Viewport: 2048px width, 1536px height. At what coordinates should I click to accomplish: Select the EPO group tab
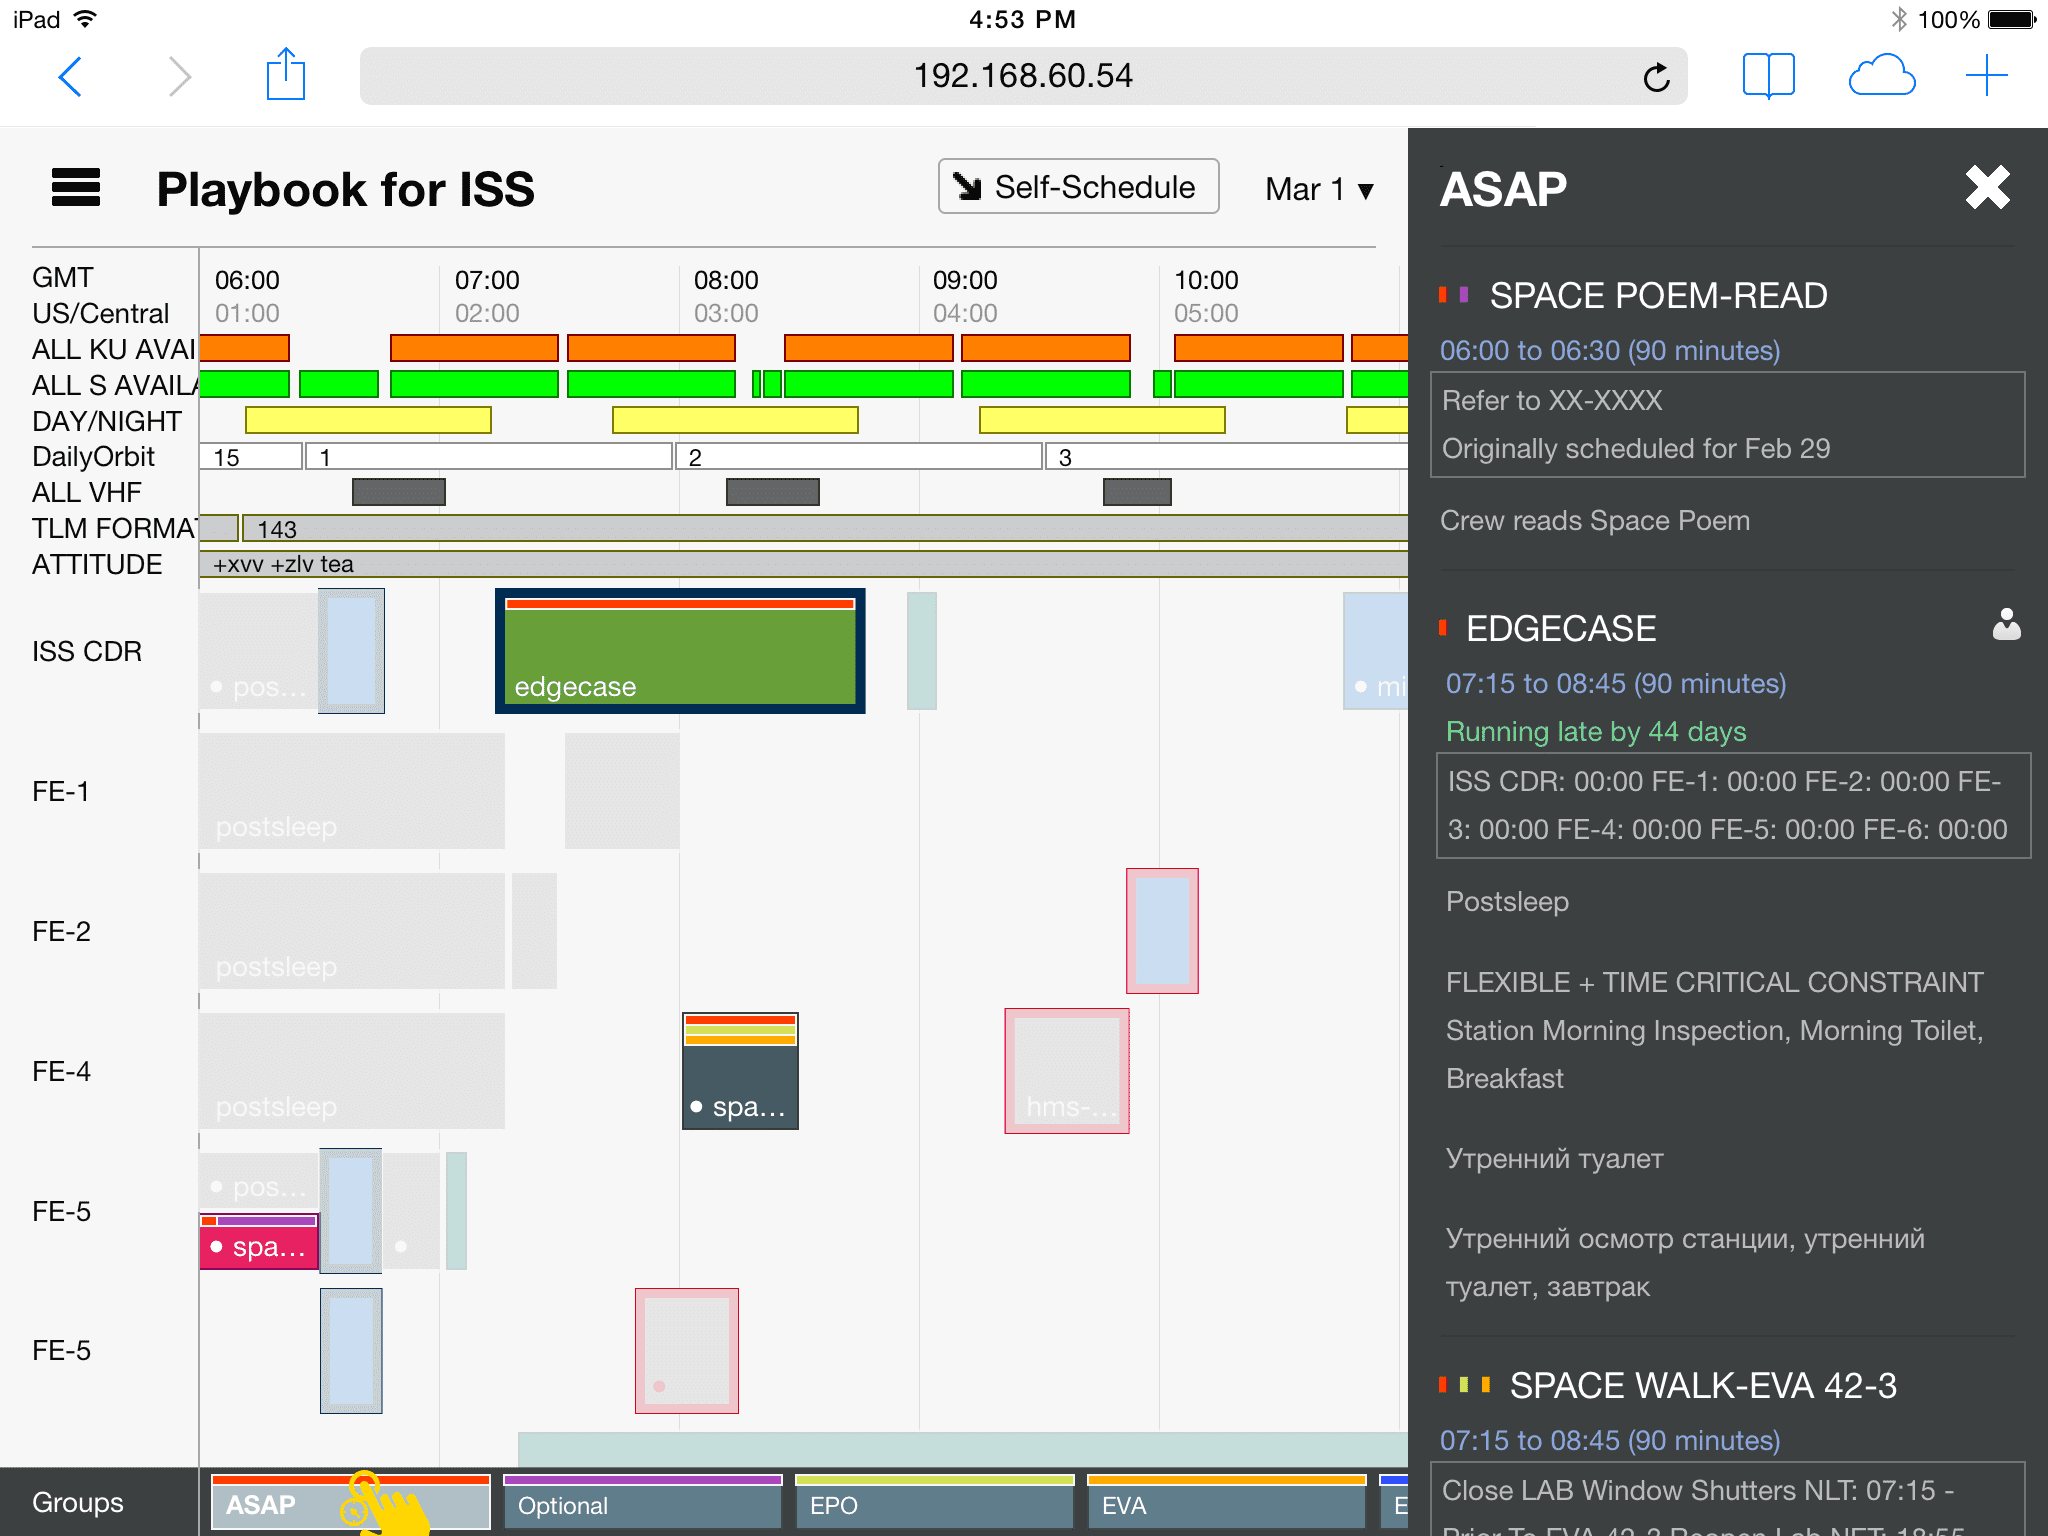(934, 1502)
